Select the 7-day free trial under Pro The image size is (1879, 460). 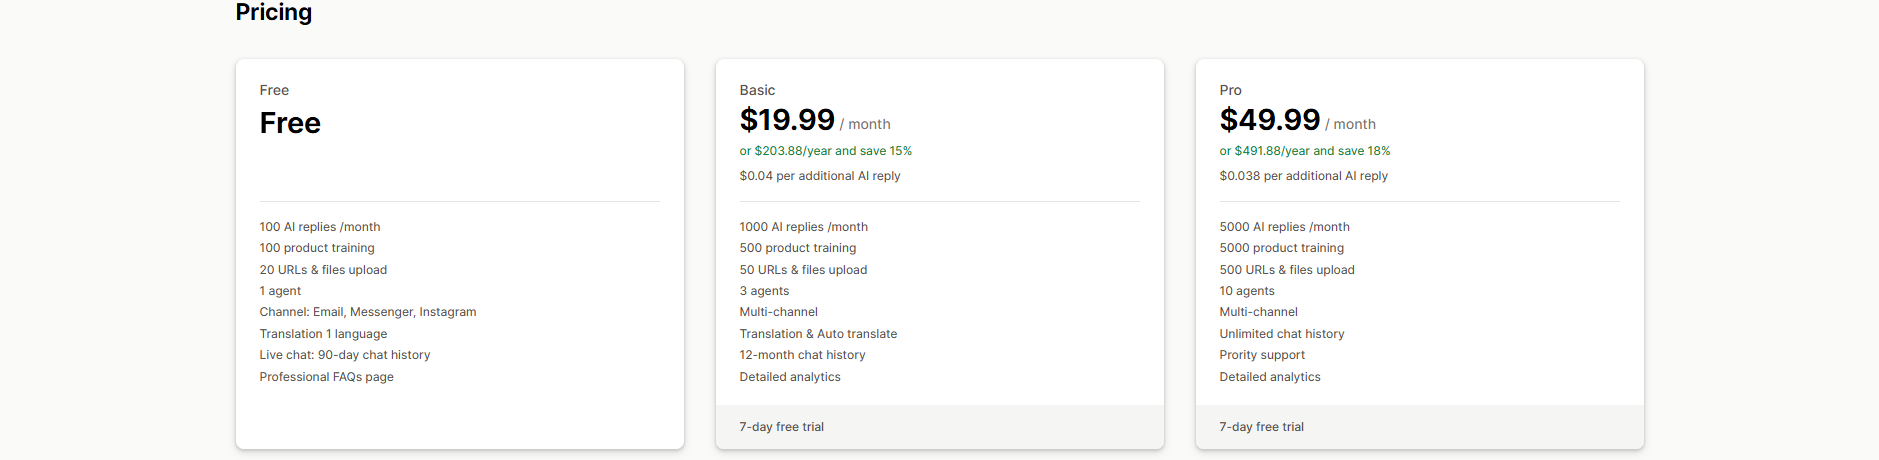pos(1261,427)
